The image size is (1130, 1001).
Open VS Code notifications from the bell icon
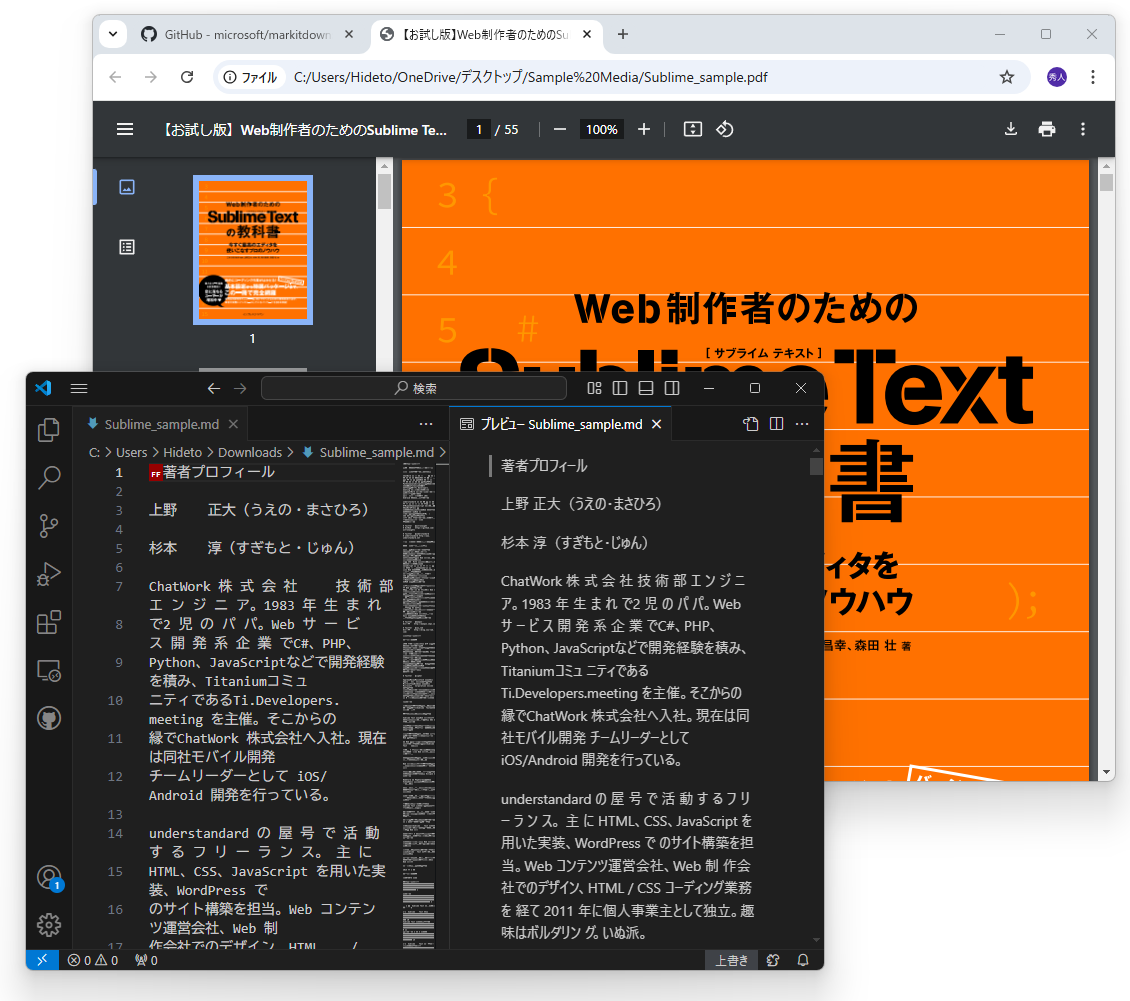click(x=802, y=960)
